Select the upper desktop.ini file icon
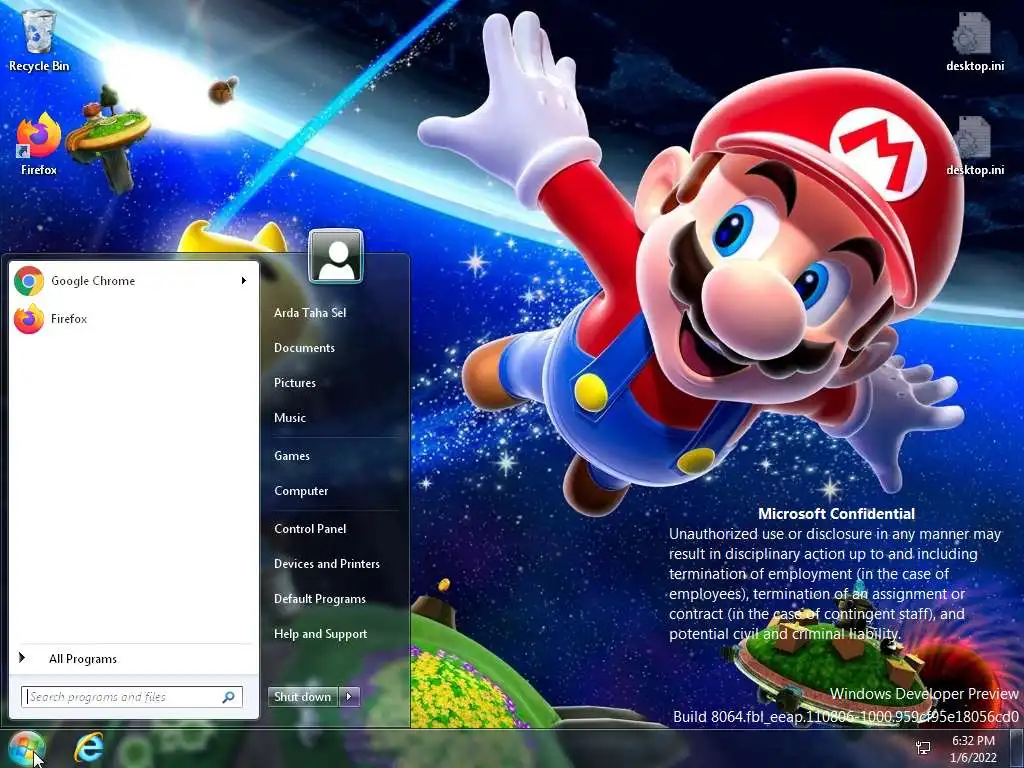1024x768 pixels. click(974, 41)
